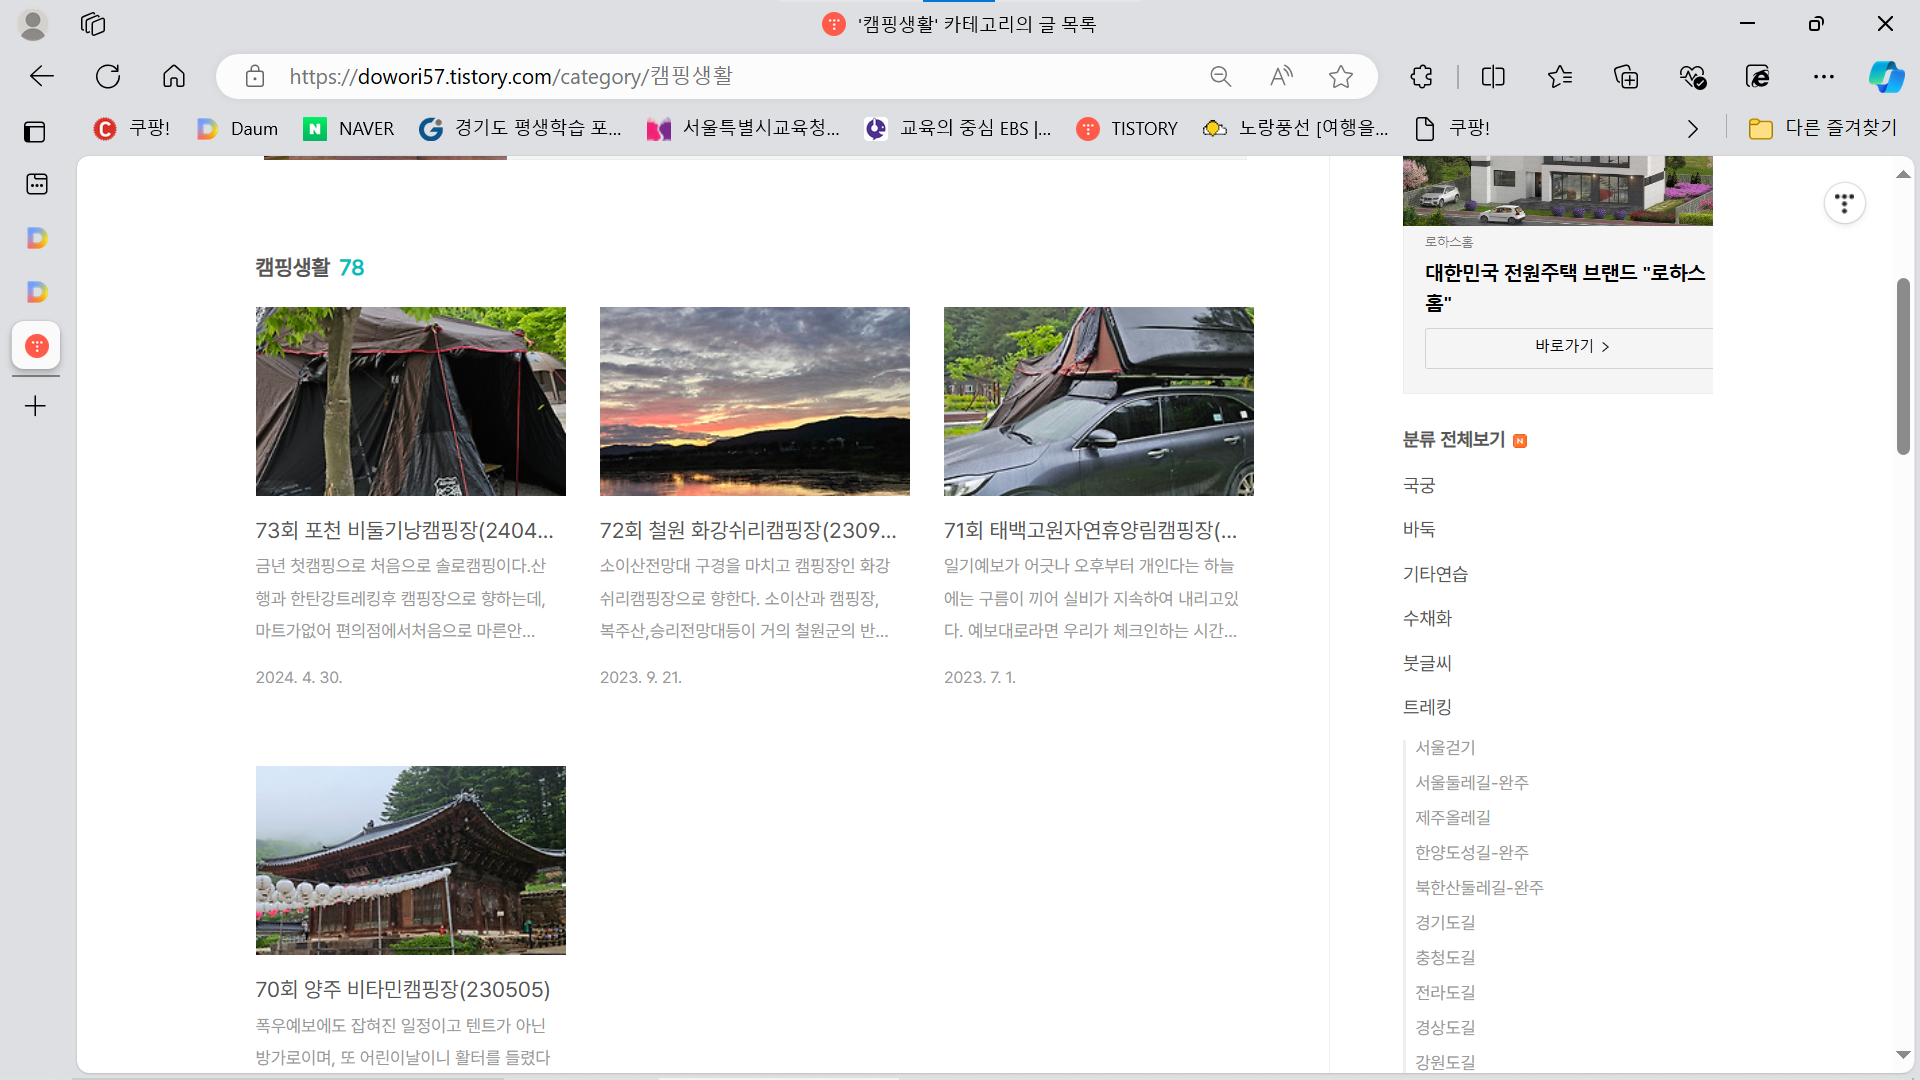Open tab actions menu icon in sidebar
Viewport: 1920px width, 1080px height.
(x=35, y=131)
